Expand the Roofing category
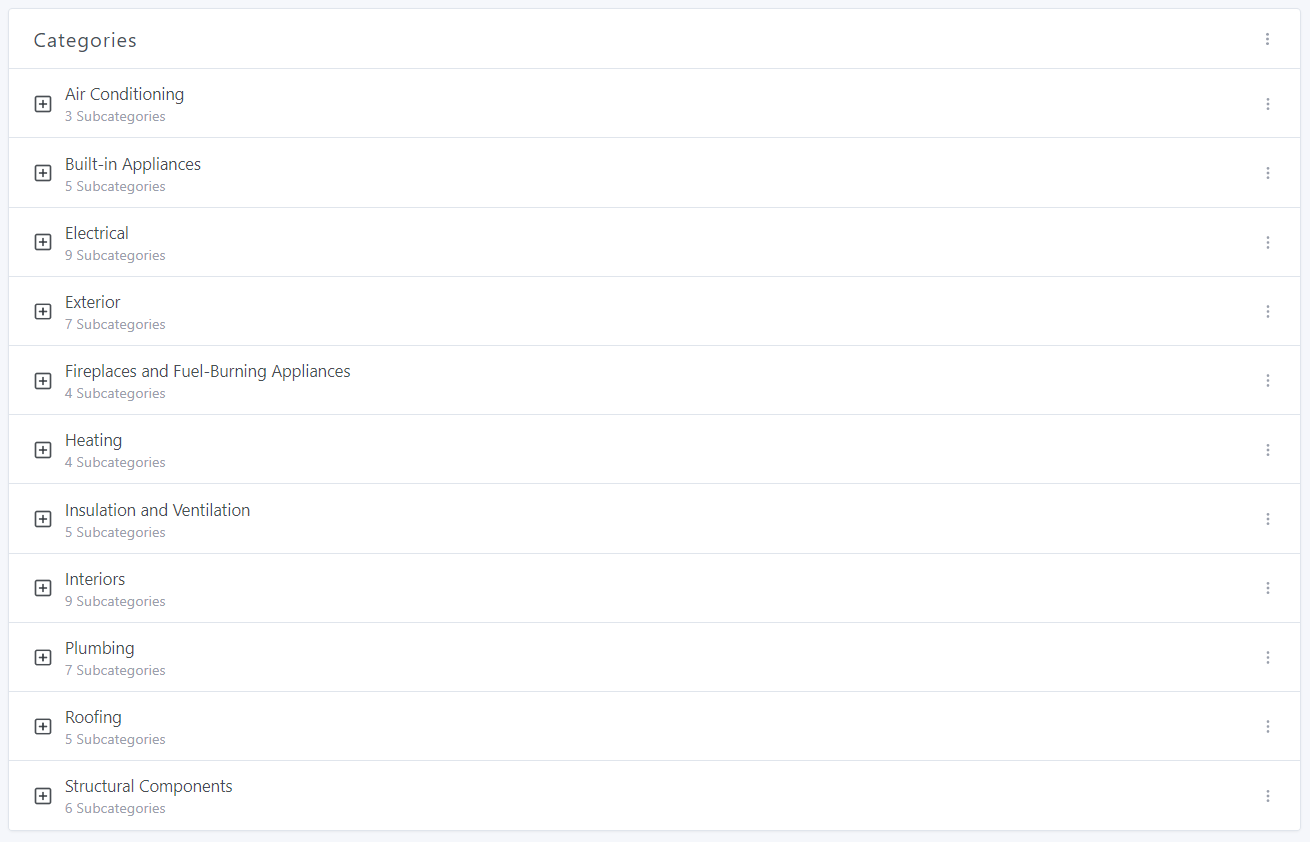The image size is (1310, 842). [x=43, y=727]
